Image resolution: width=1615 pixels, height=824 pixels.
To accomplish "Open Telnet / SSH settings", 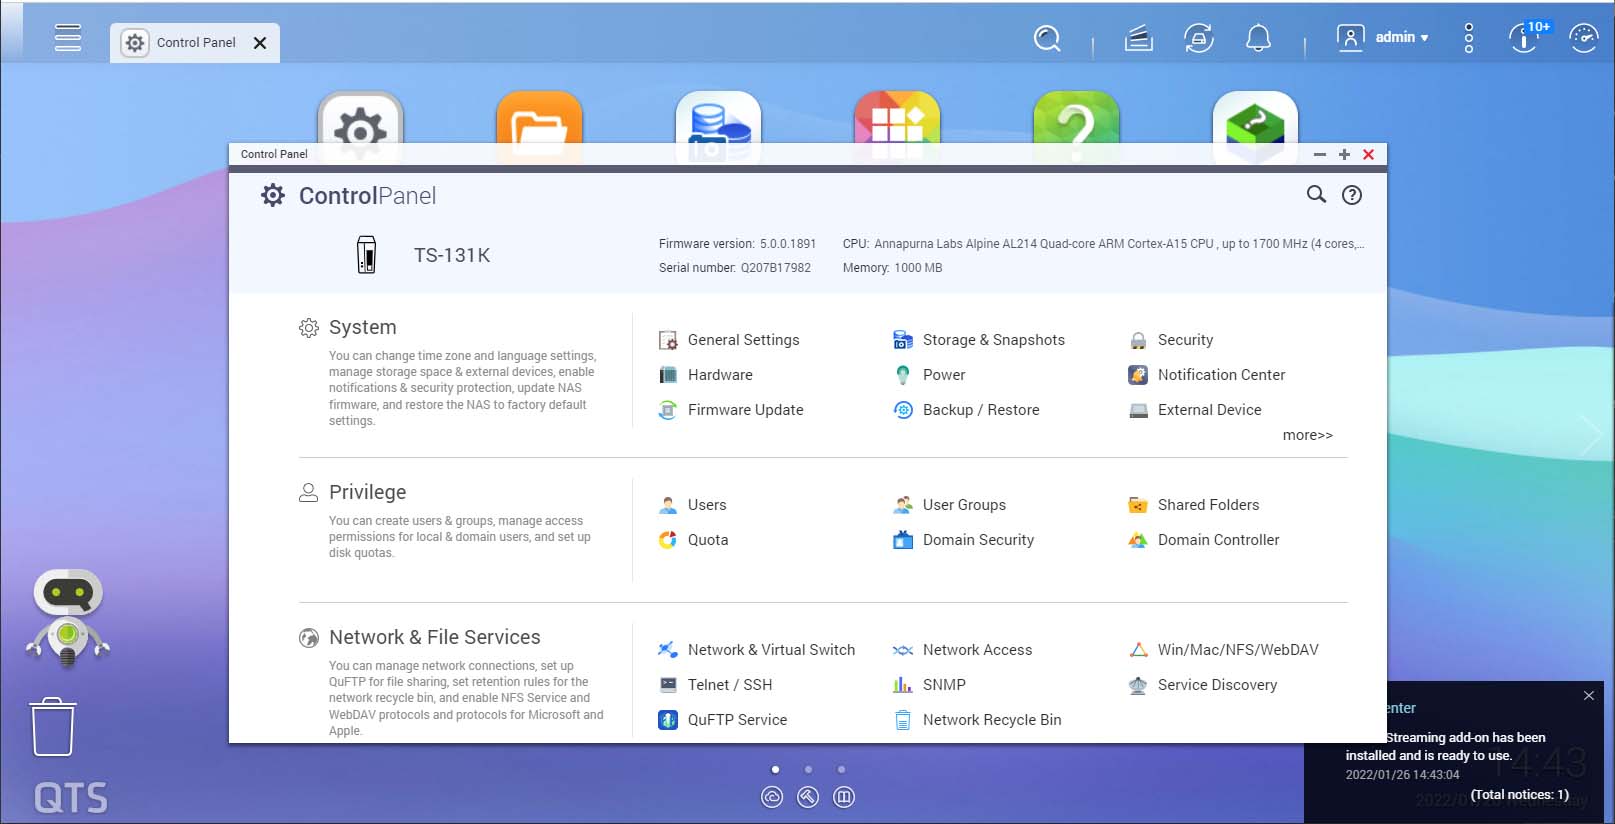I will point(715,685).
